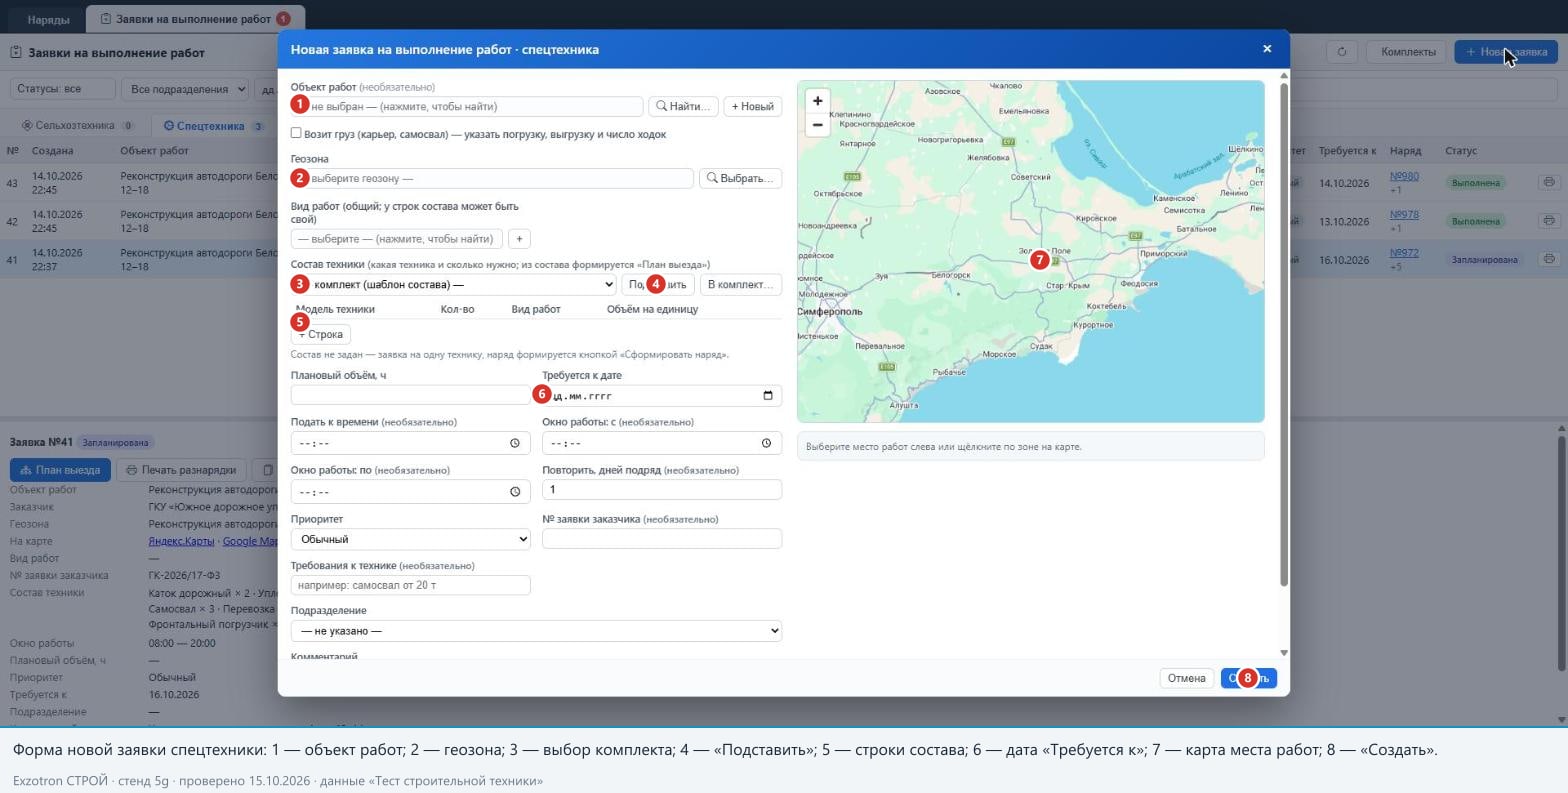Click print icon in row 41 of table
This screenshot has width=1568, height=793.
click(x=1548, y=258)
